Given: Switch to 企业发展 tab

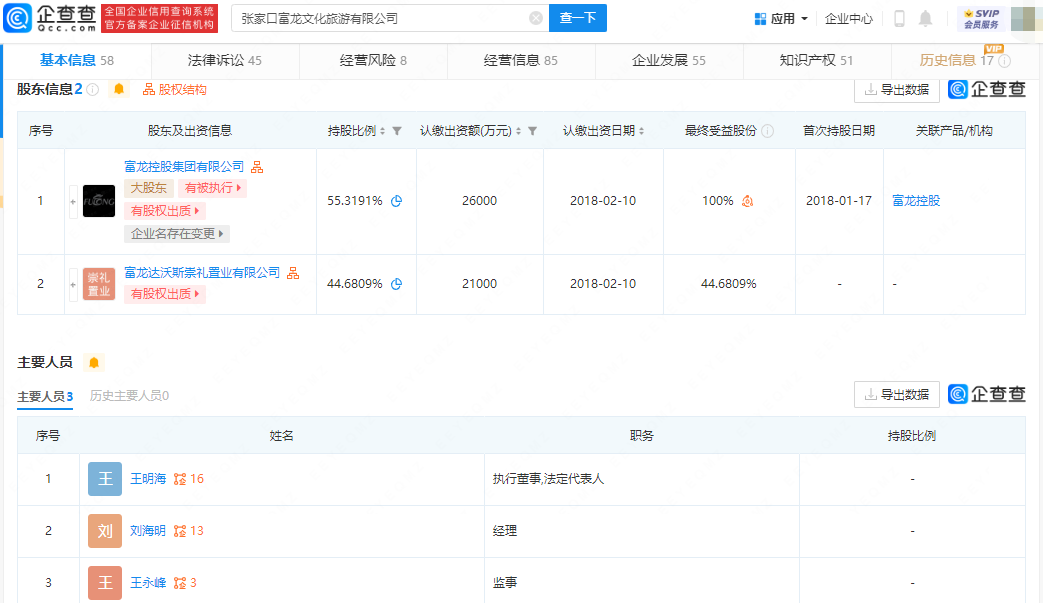Looking at the screenshot, I should [669, 60].
